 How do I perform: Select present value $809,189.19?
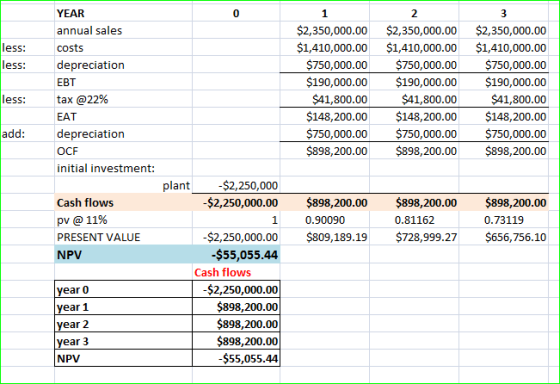point(337,238)
